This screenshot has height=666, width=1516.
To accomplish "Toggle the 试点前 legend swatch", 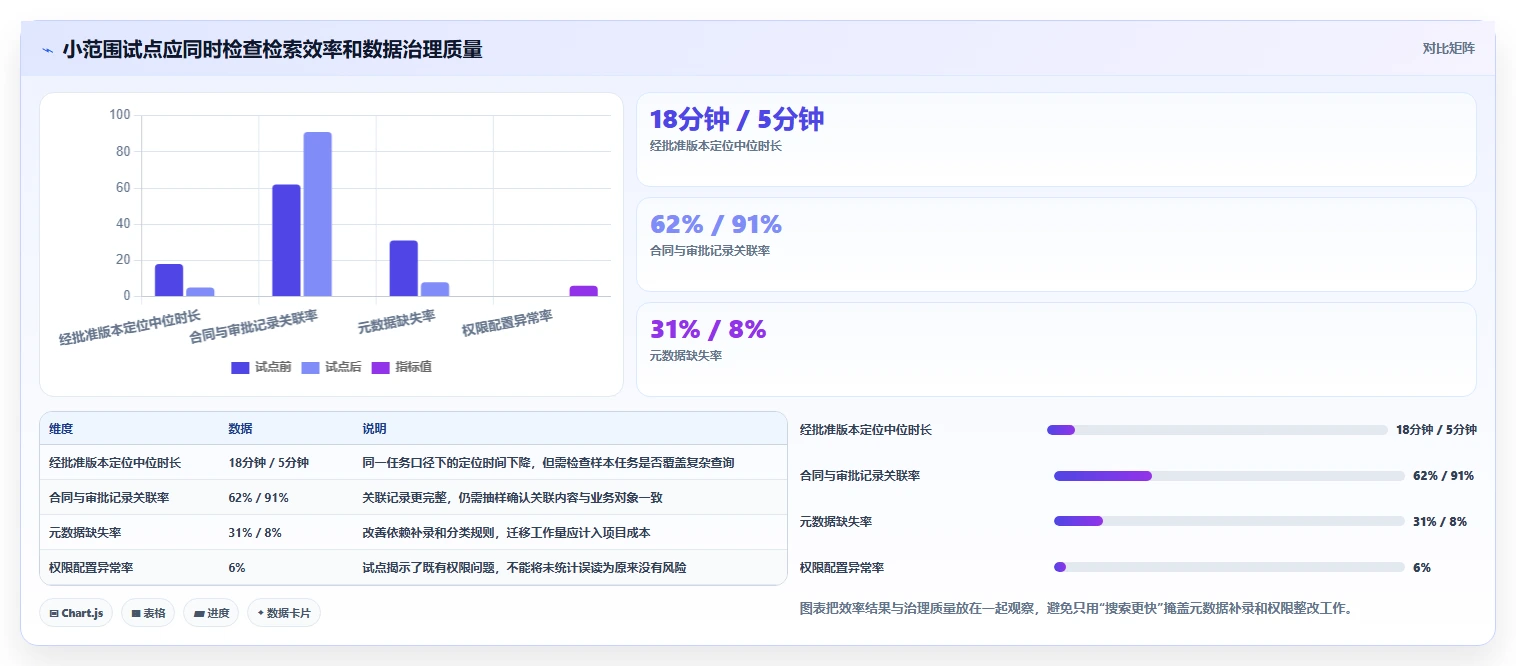I will (240, 368).
